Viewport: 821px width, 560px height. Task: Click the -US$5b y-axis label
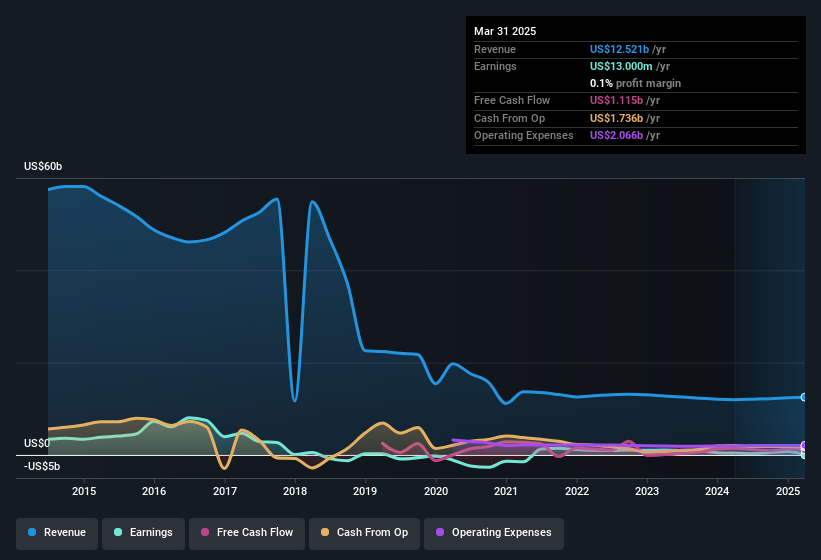coord(42,466)
